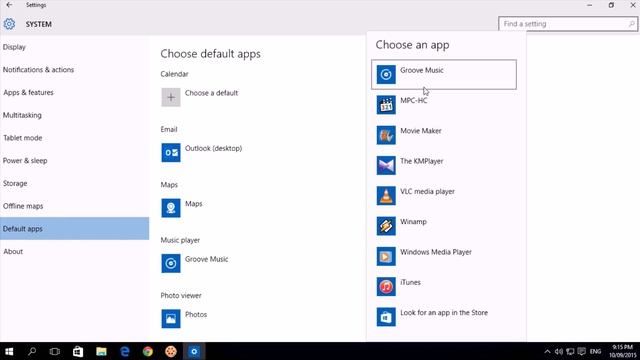Open the network icon in system tray

[570, 351]
